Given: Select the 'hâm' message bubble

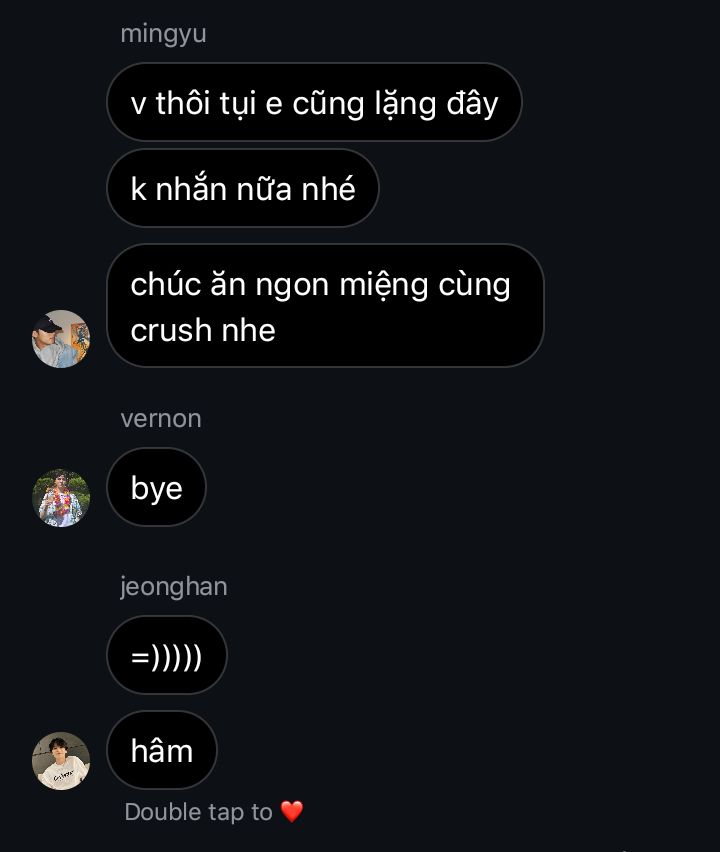Looking at the screenshot, I should 162,750.
